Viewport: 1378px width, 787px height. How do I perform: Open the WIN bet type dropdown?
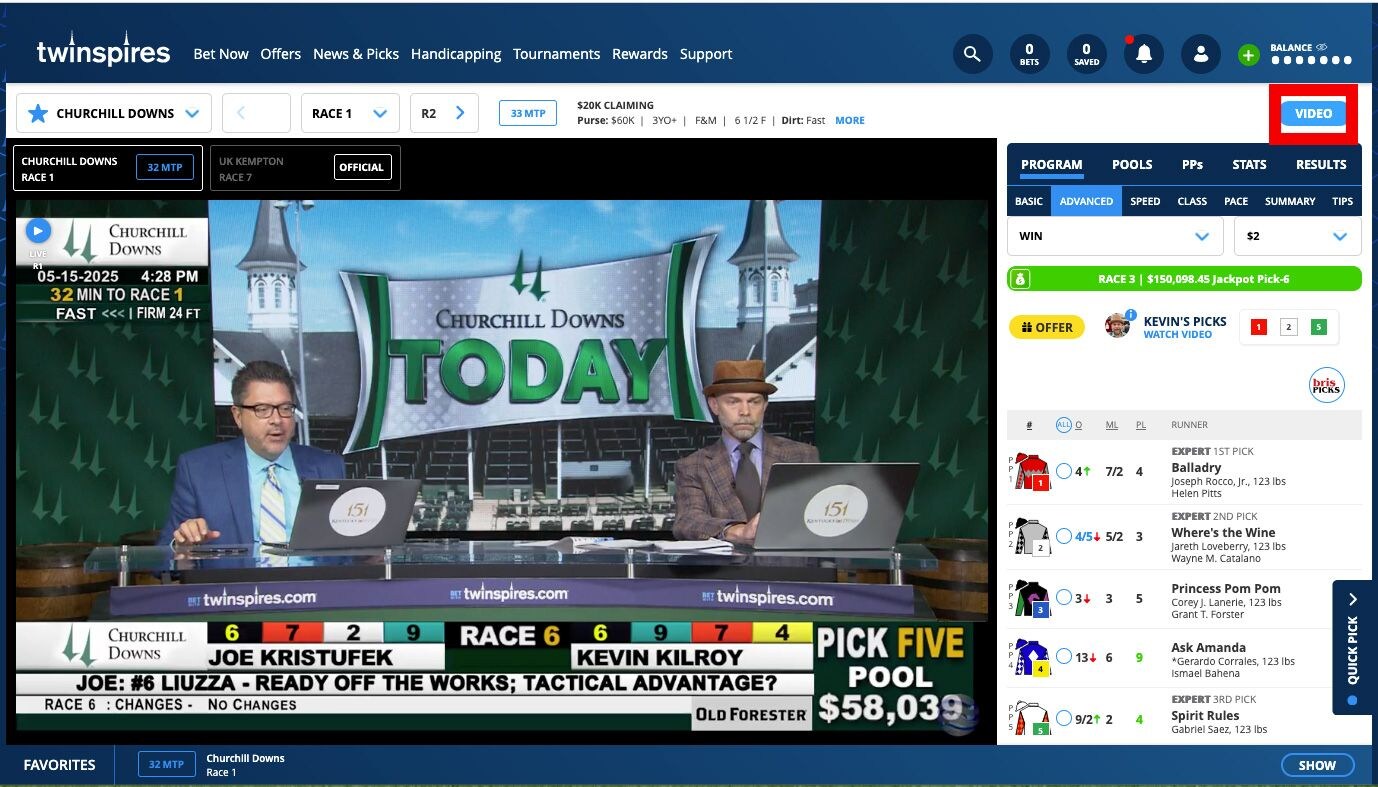point(1115,236)
